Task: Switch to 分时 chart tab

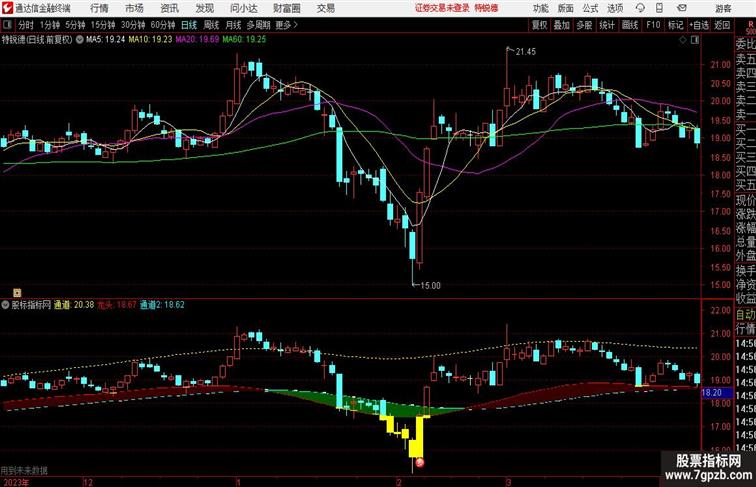Action: [26, 25]
